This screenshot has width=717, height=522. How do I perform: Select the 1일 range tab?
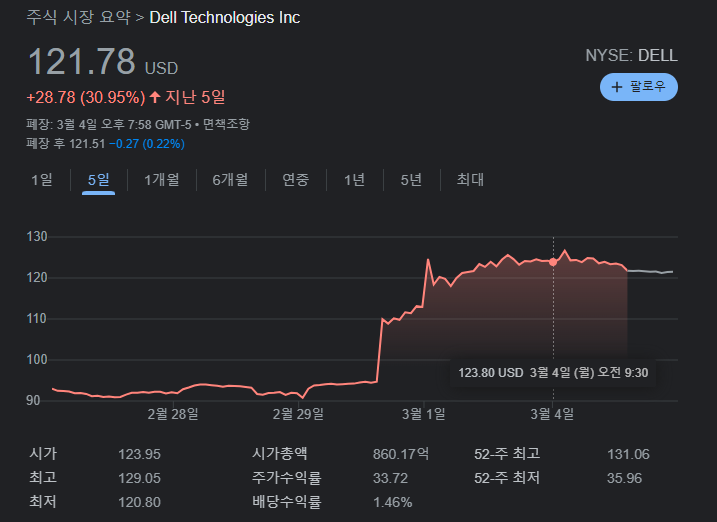42,180
